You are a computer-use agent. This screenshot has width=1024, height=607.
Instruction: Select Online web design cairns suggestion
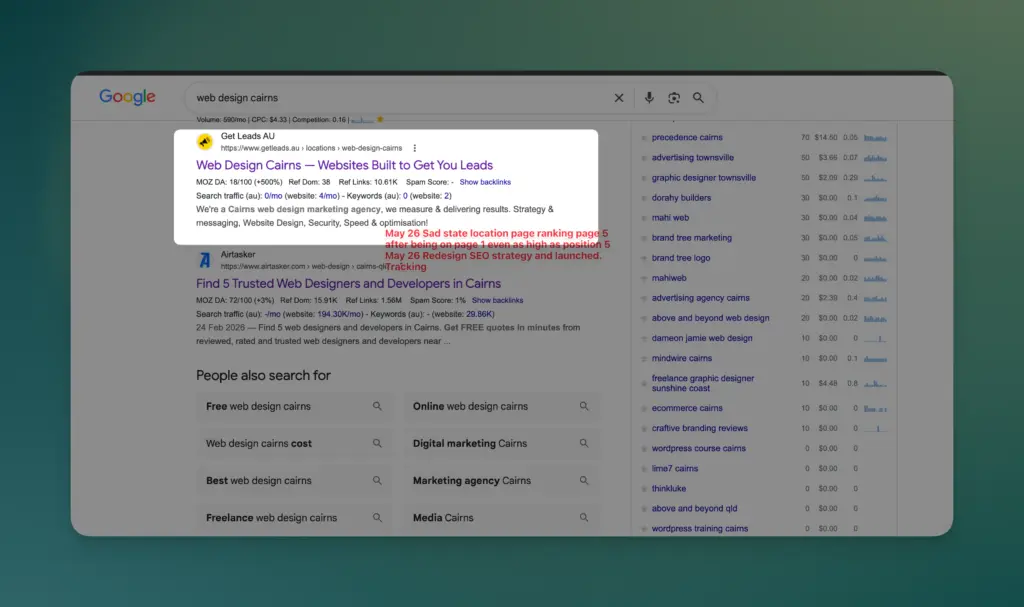(502, 406)
